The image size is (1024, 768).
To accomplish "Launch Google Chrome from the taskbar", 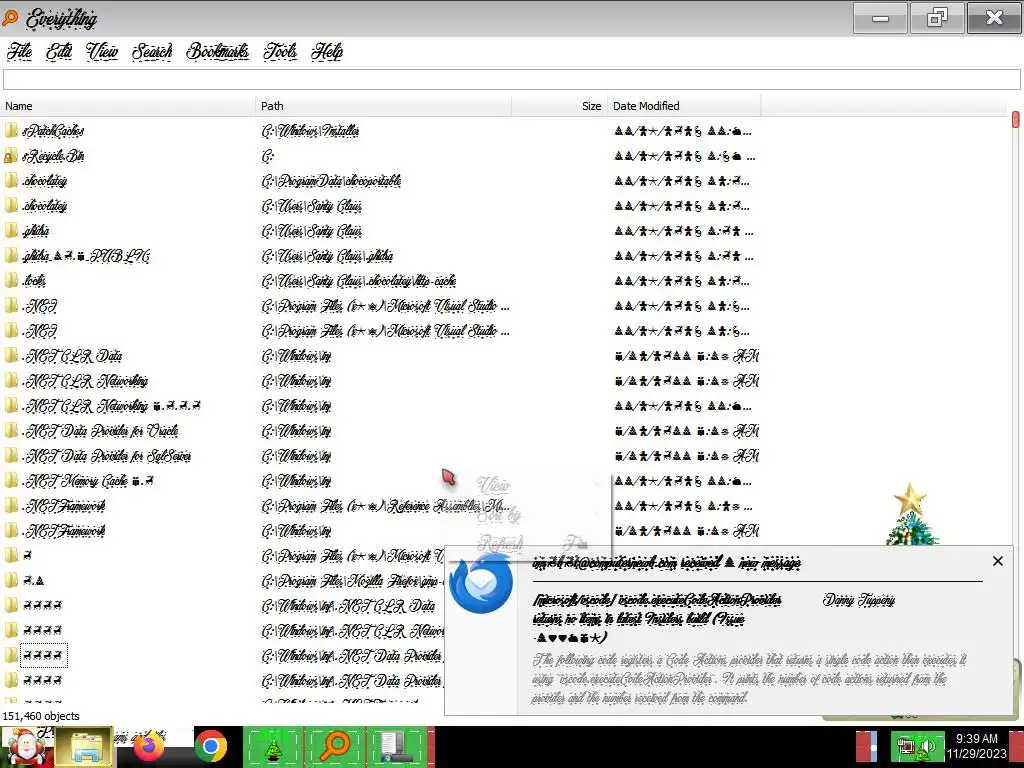I will [x=210, y=747].
